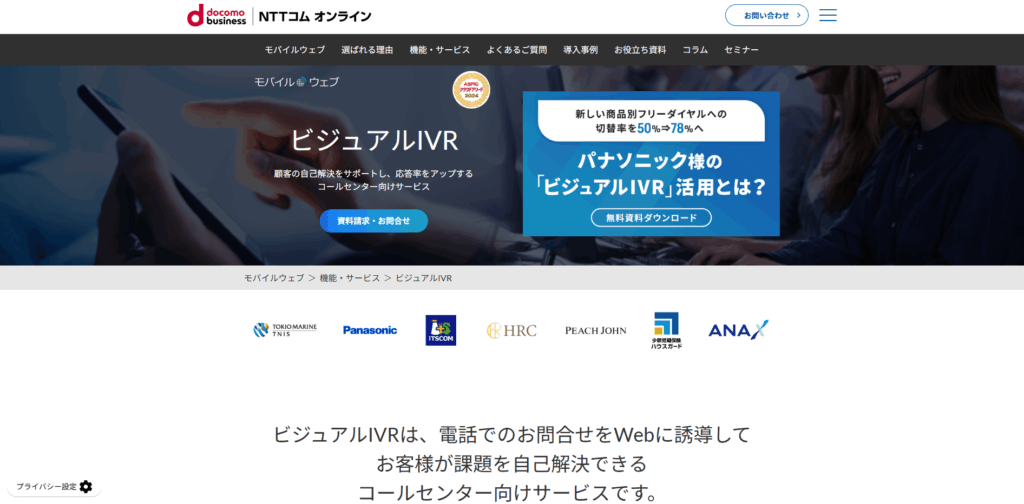Click the ITSCOM logo
Image resolution: width=1024 pixels, height=504 pixels.
click(441, 330)
